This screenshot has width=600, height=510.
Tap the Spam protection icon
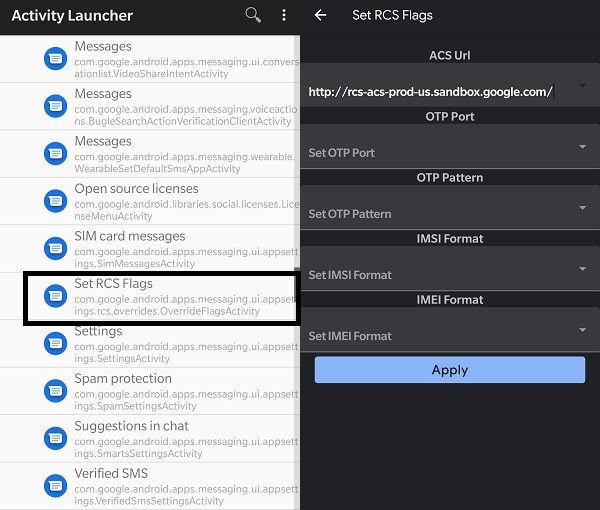pyautogui.click(x=55, y=391)
